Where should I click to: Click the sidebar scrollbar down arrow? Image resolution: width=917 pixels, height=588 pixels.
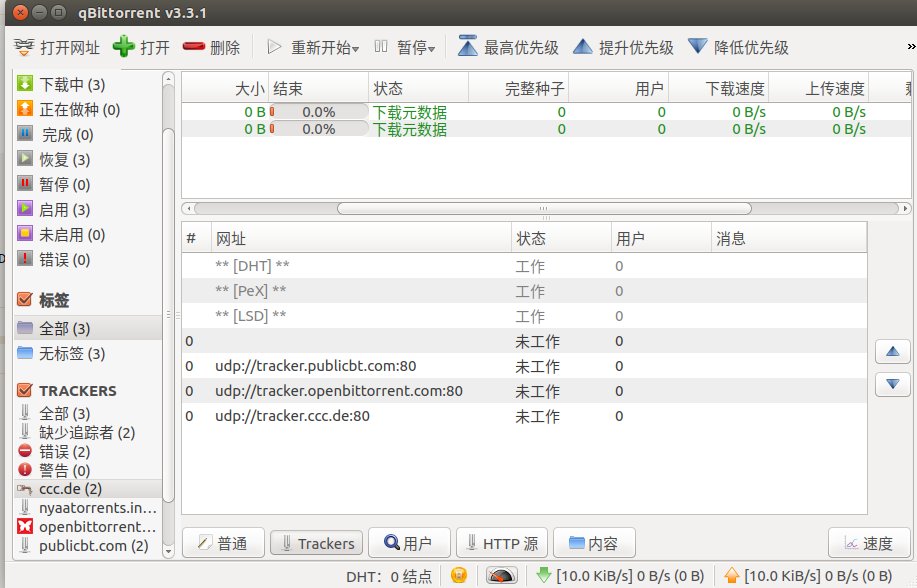(168, 551)
